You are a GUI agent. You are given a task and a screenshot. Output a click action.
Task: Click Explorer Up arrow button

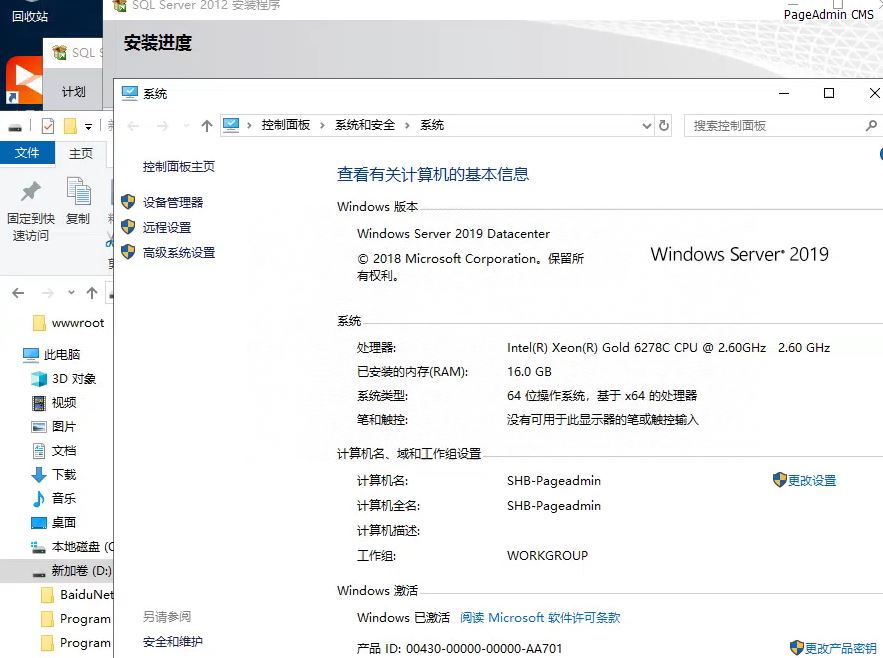92,293
